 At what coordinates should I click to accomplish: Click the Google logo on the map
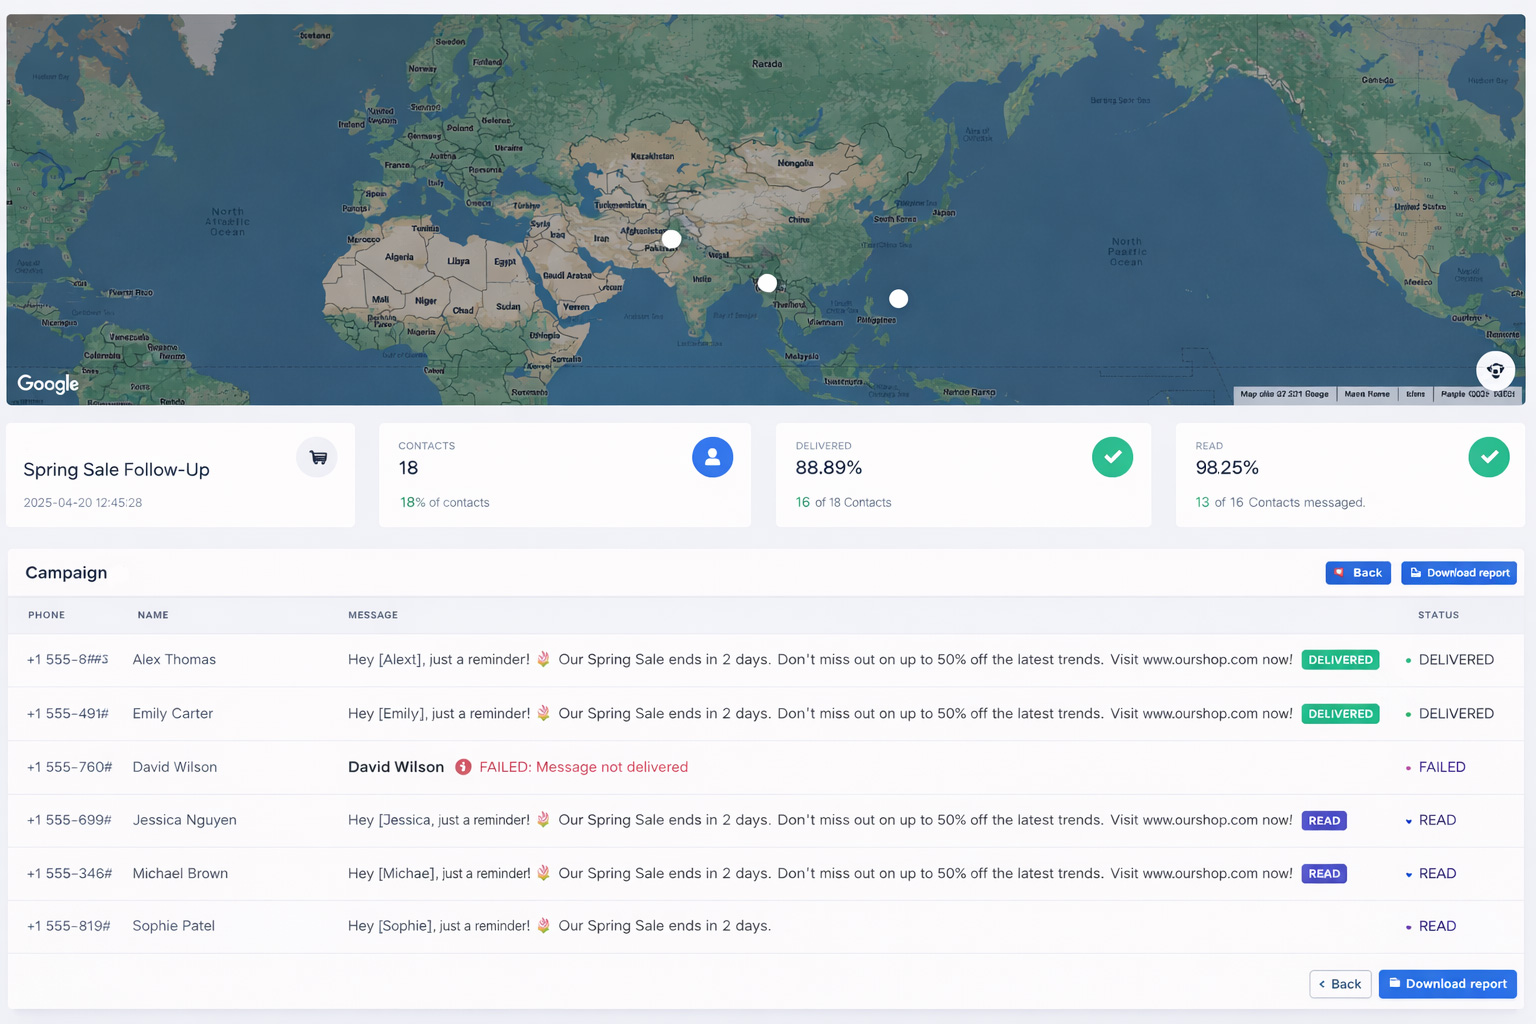[x=47, y=383]
